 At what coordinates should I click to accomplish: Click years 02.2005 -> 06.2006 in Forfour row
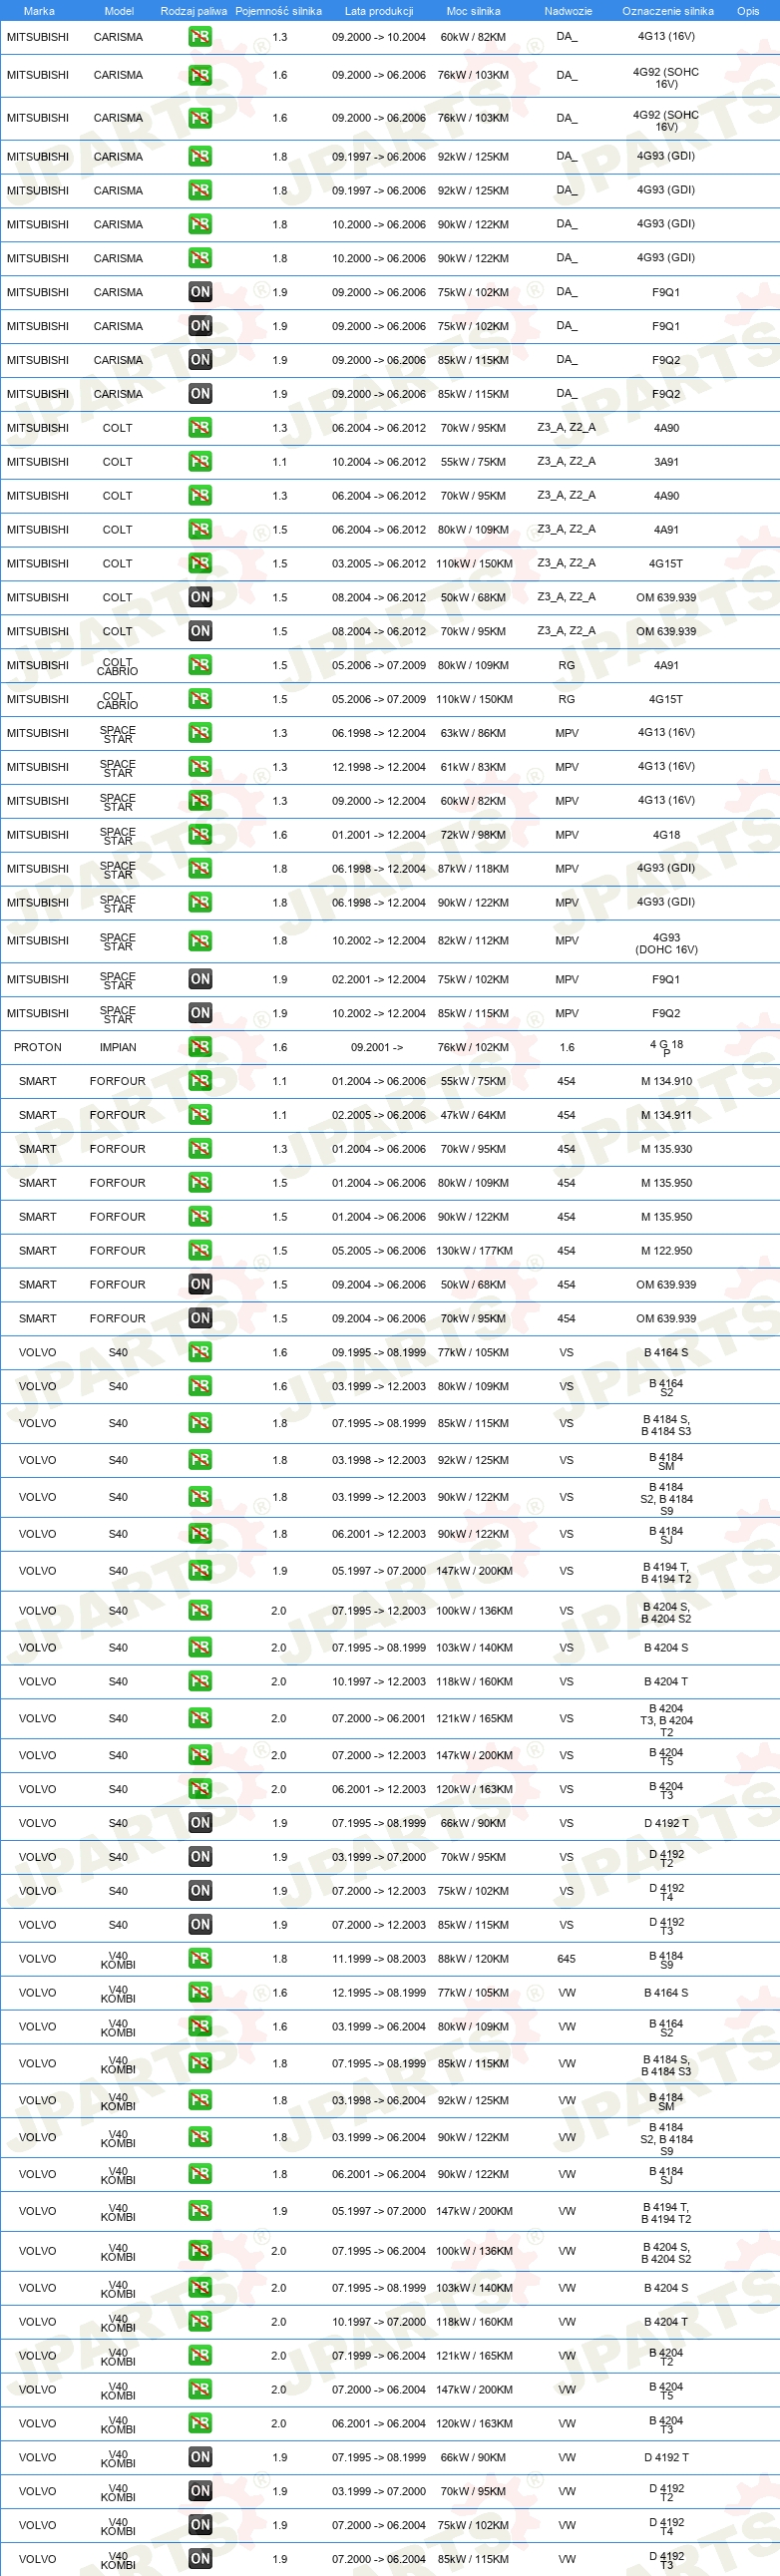[379, 1115]
